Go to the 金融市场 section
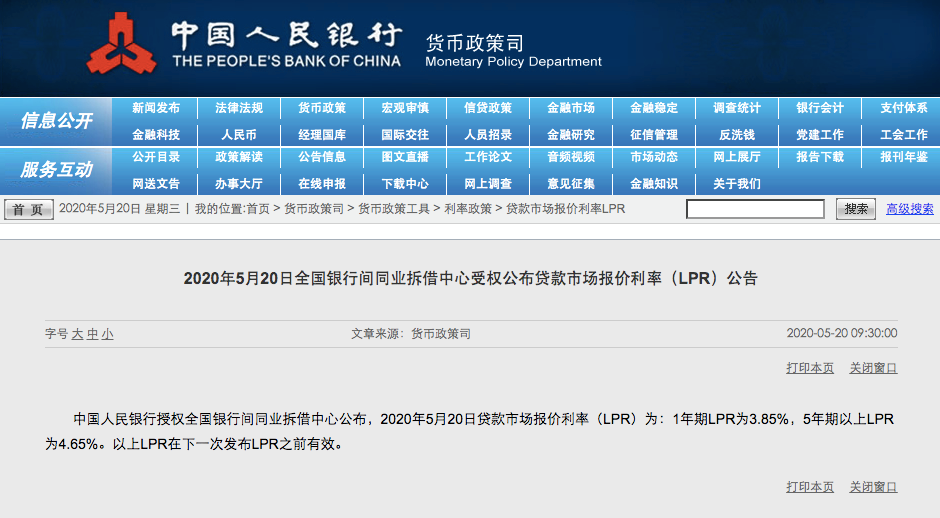The height and width of the screenshot is (518, 940). (x=570, y=108)
